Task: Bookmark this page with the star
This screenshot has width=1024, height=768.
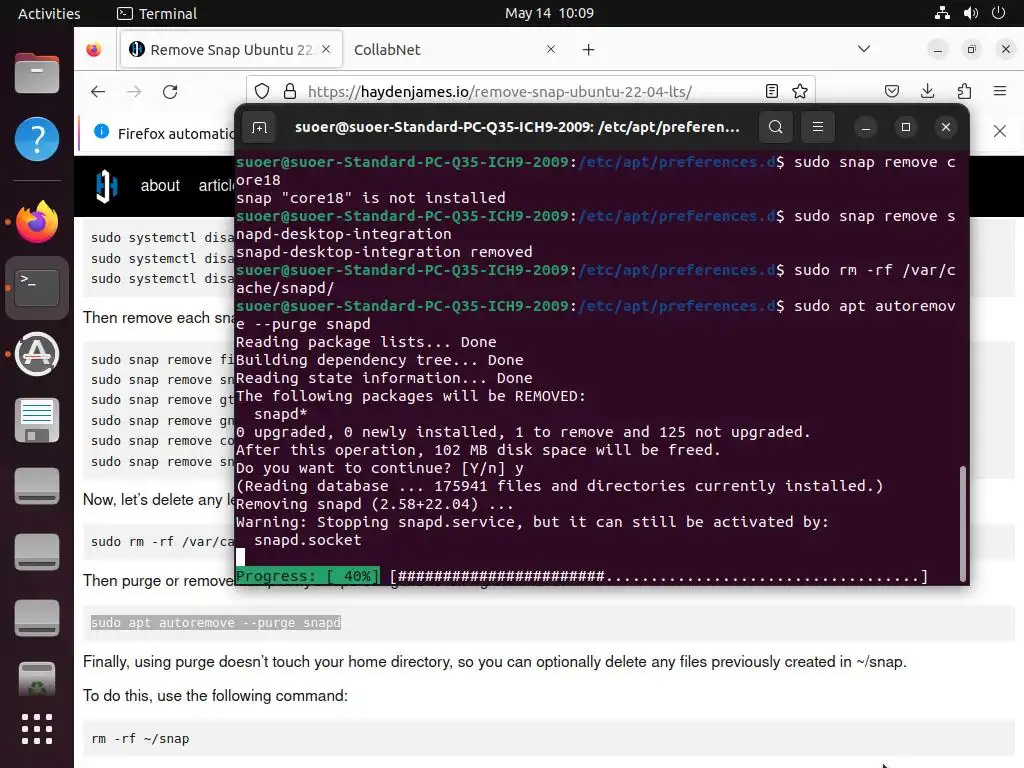Action: pyautogui.click(x=800, y=91)
